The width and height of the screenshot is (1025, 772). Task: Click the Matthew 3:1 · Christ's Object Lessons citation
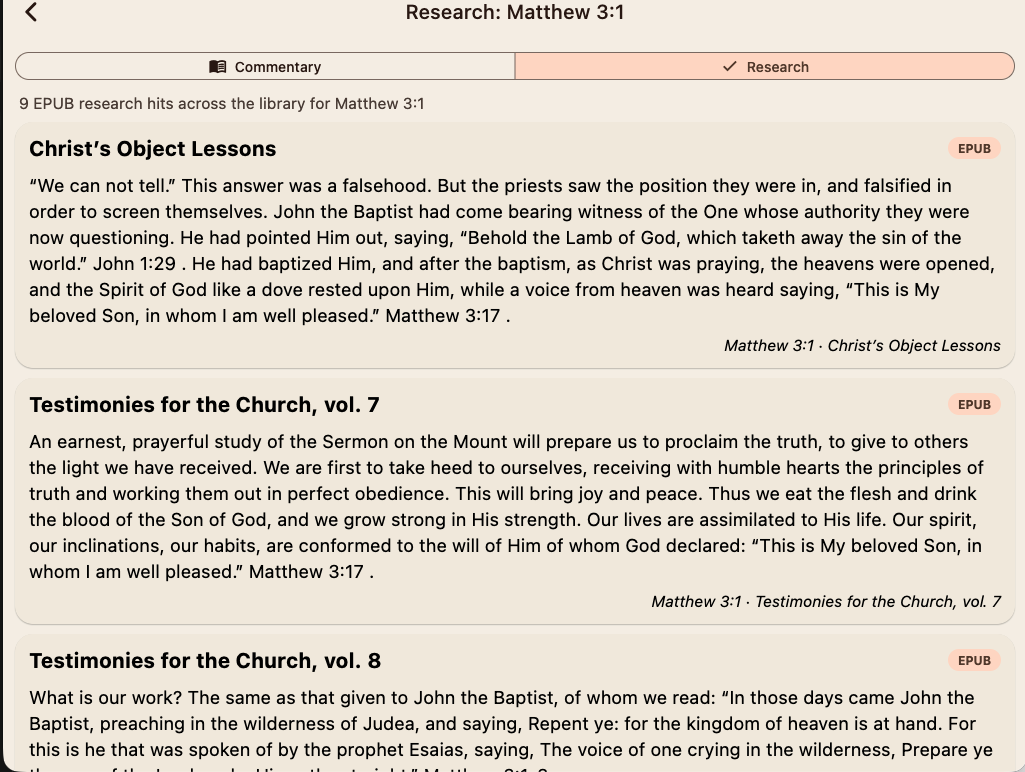[861, 345]
